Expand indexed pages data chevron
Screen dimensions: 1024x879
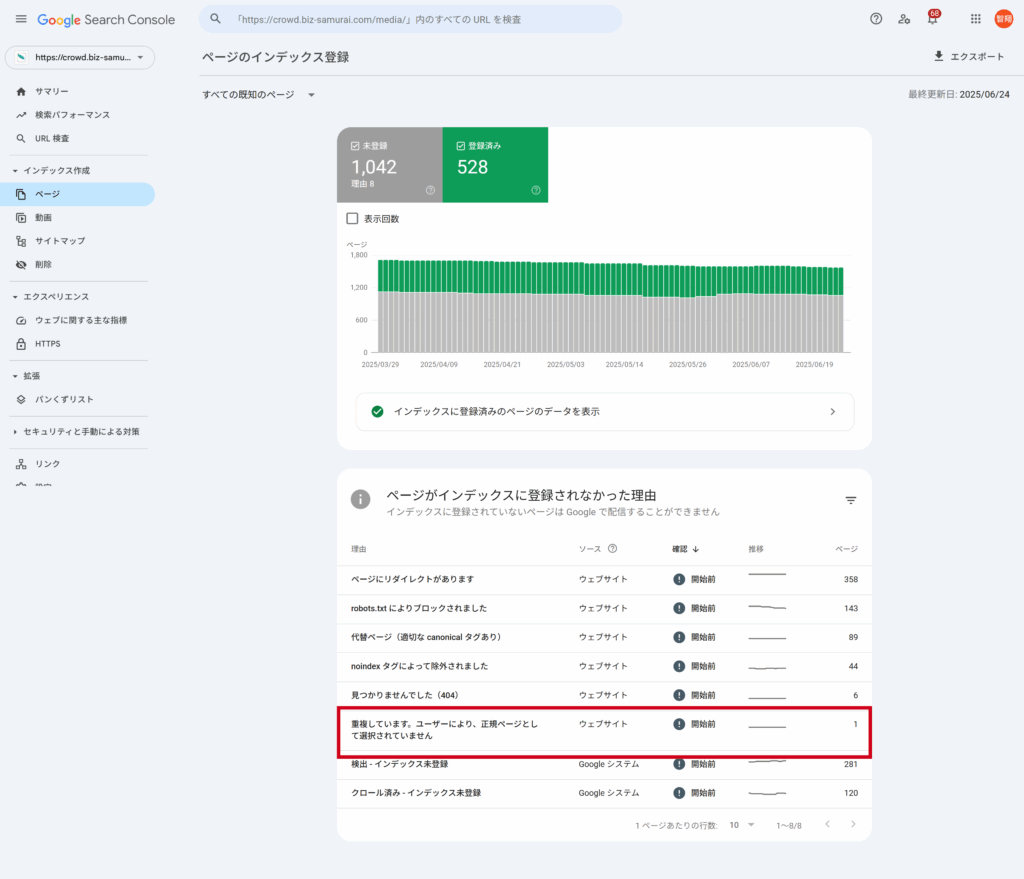tap(833, 411)
